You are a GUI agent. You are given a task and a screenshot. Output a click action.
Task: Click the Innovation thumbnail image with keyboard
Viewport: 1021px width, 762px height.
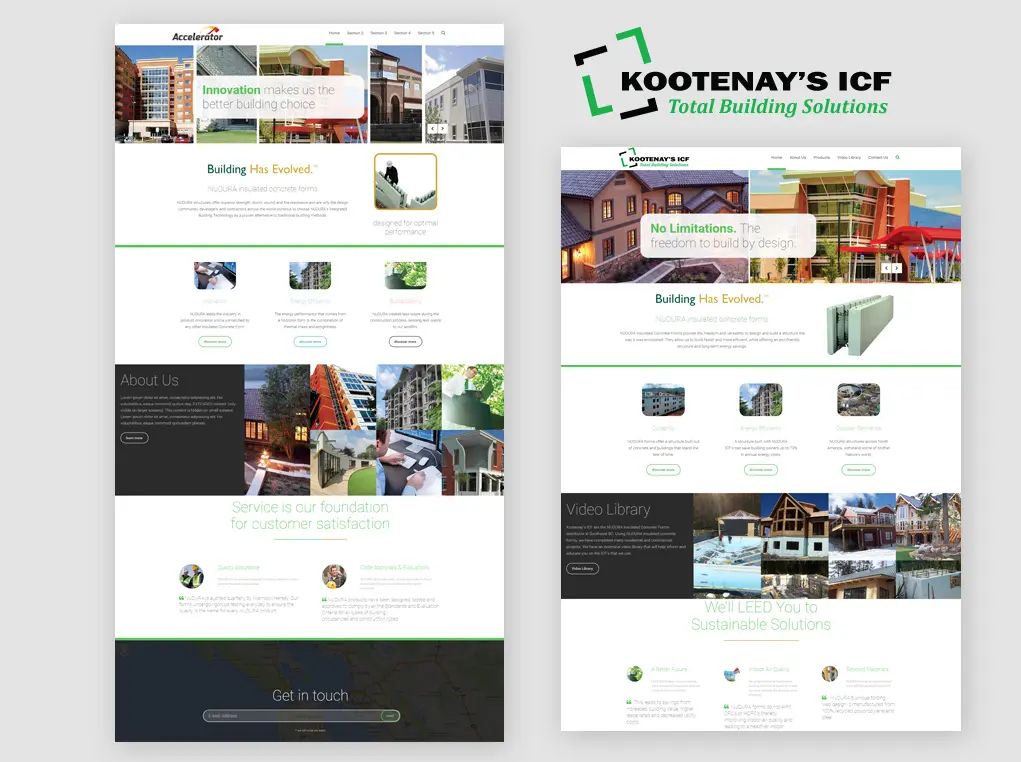(215, 275)
